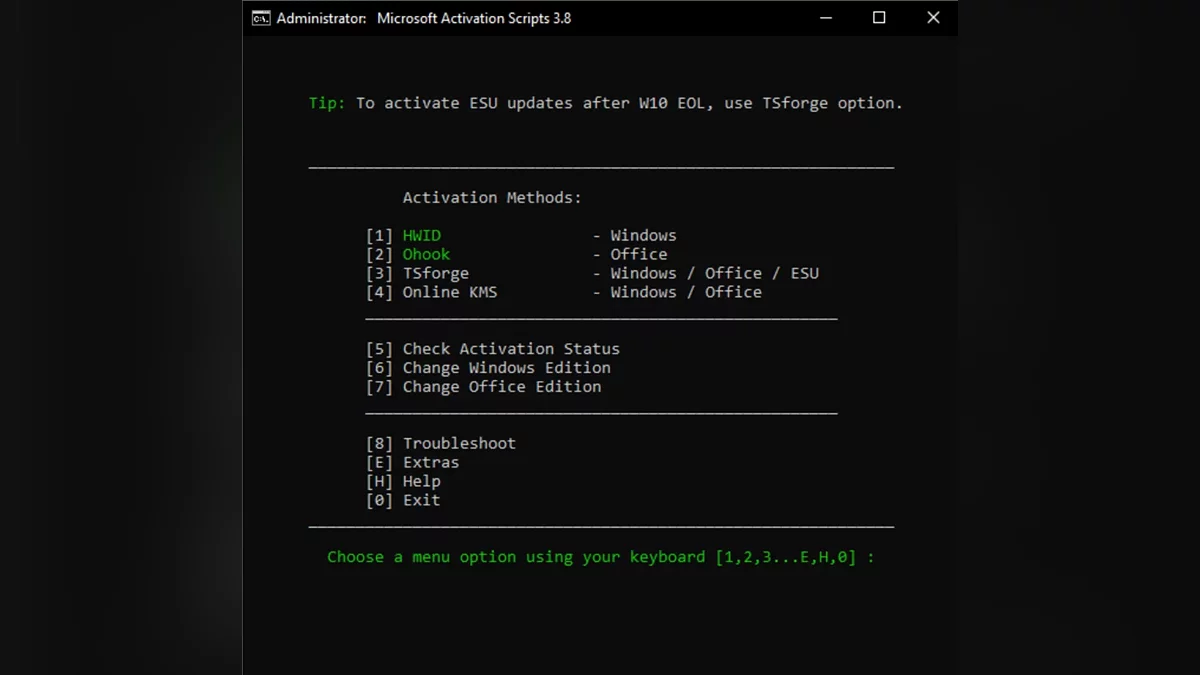
Task: Maximize the console window
Action: point(879,18)
